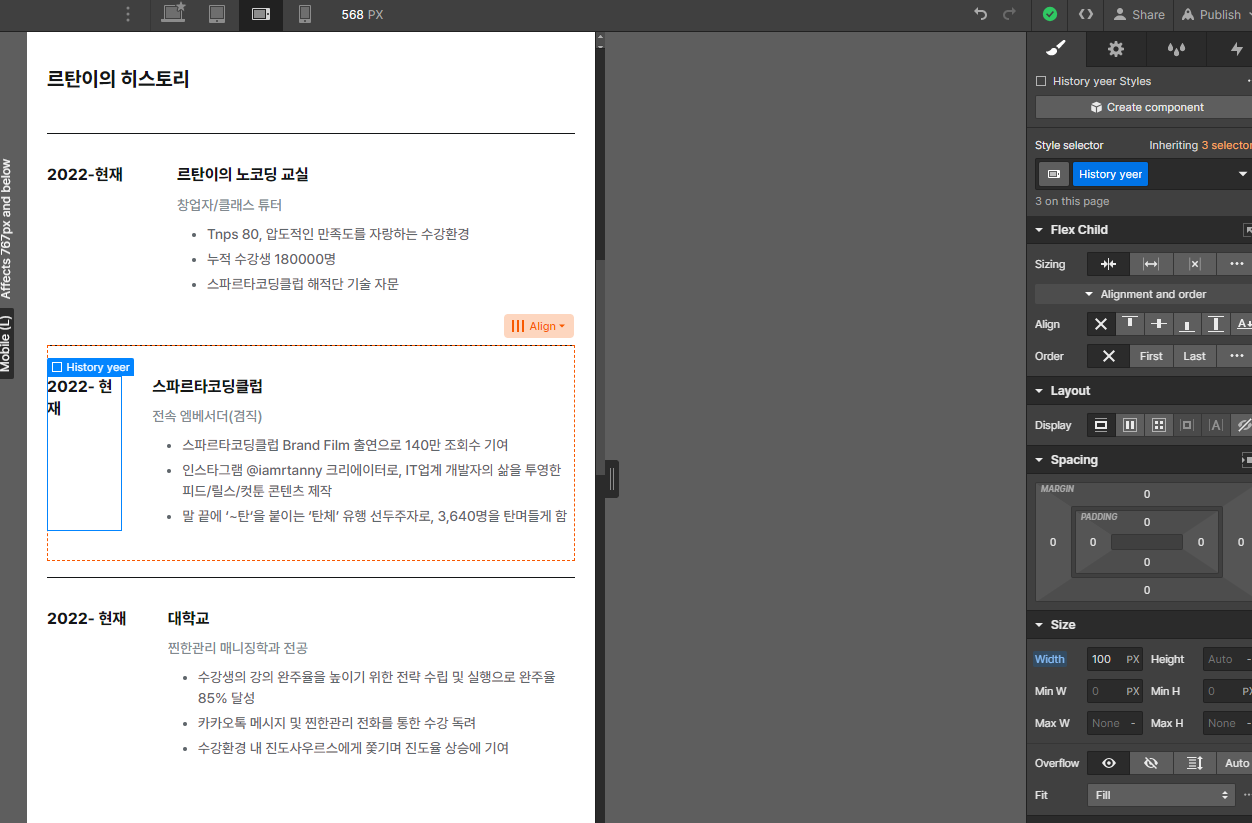The height and width of the screenshot is (823, 1252).
Task: Switch to mobile portrait breakpoint
Action: coord(305,14)
